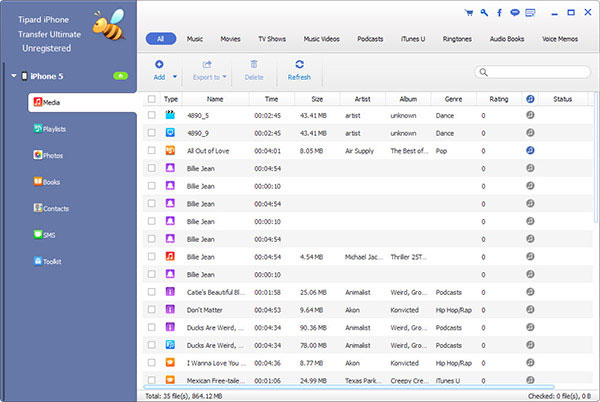Viewport: 600px width, 402px height.
Task: Open the Add dropdown arrow
Action: tap(175, 76)
